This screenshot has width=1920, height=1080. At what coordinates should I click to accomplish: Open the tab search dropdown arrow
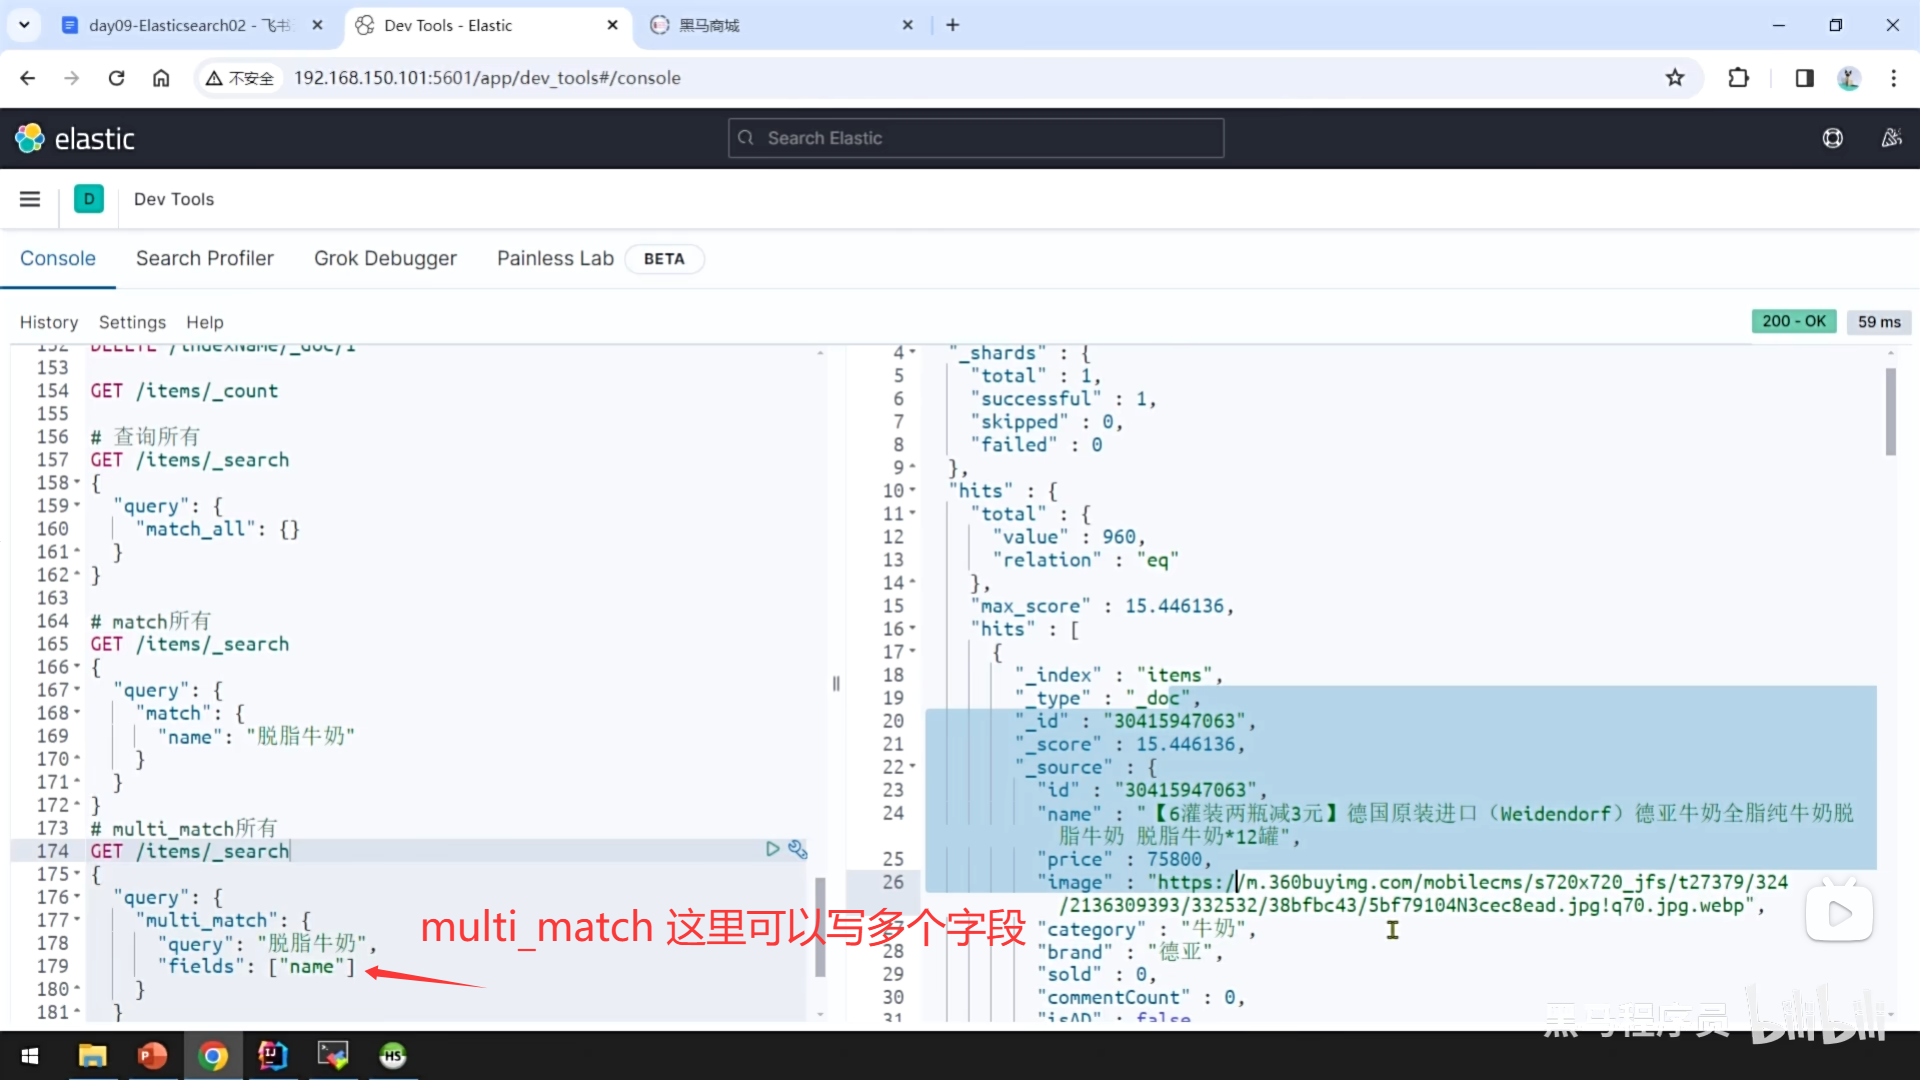(24, 25)
